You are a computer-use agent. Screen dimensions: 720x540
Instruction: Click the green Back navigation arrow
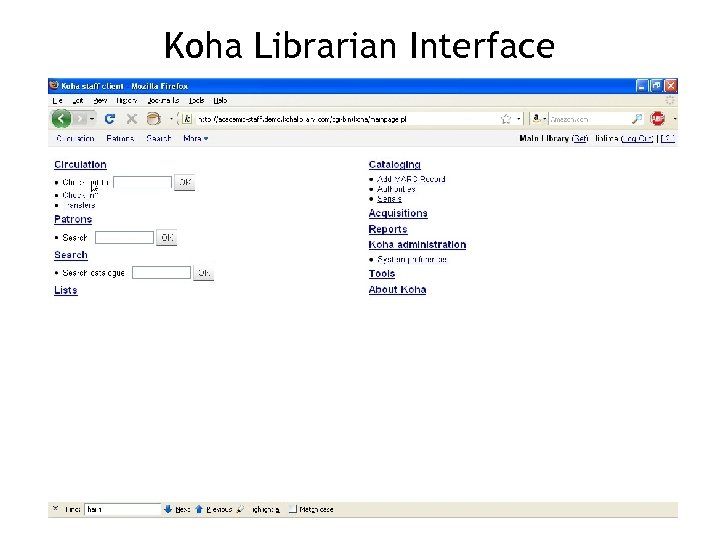click(62, 119)
